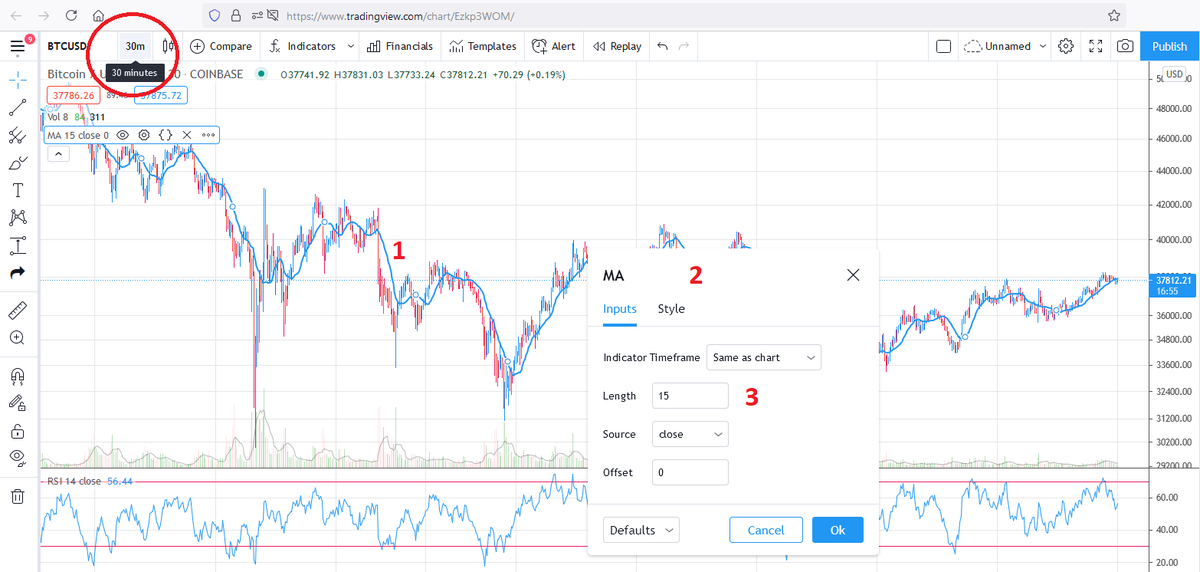Select the ruler measure tool
This screenshot has height=572, width=1200.
[x=17, y=310]
